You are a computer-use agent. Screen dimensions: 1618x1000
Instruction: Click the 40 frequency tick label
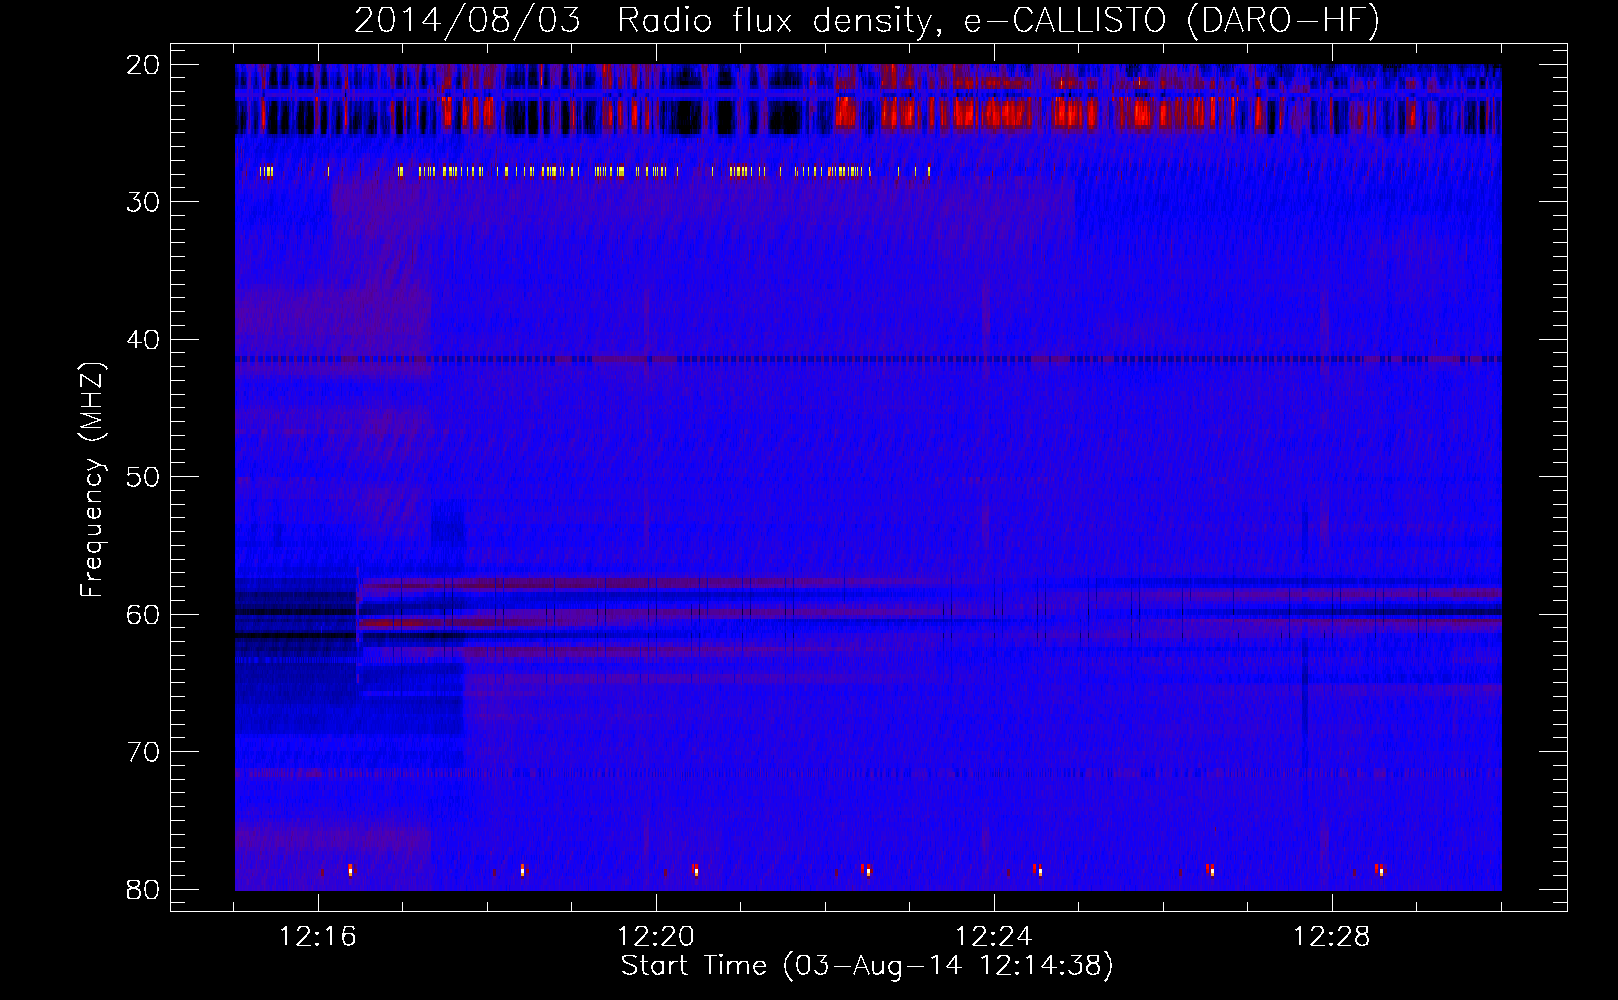[144, 340]
